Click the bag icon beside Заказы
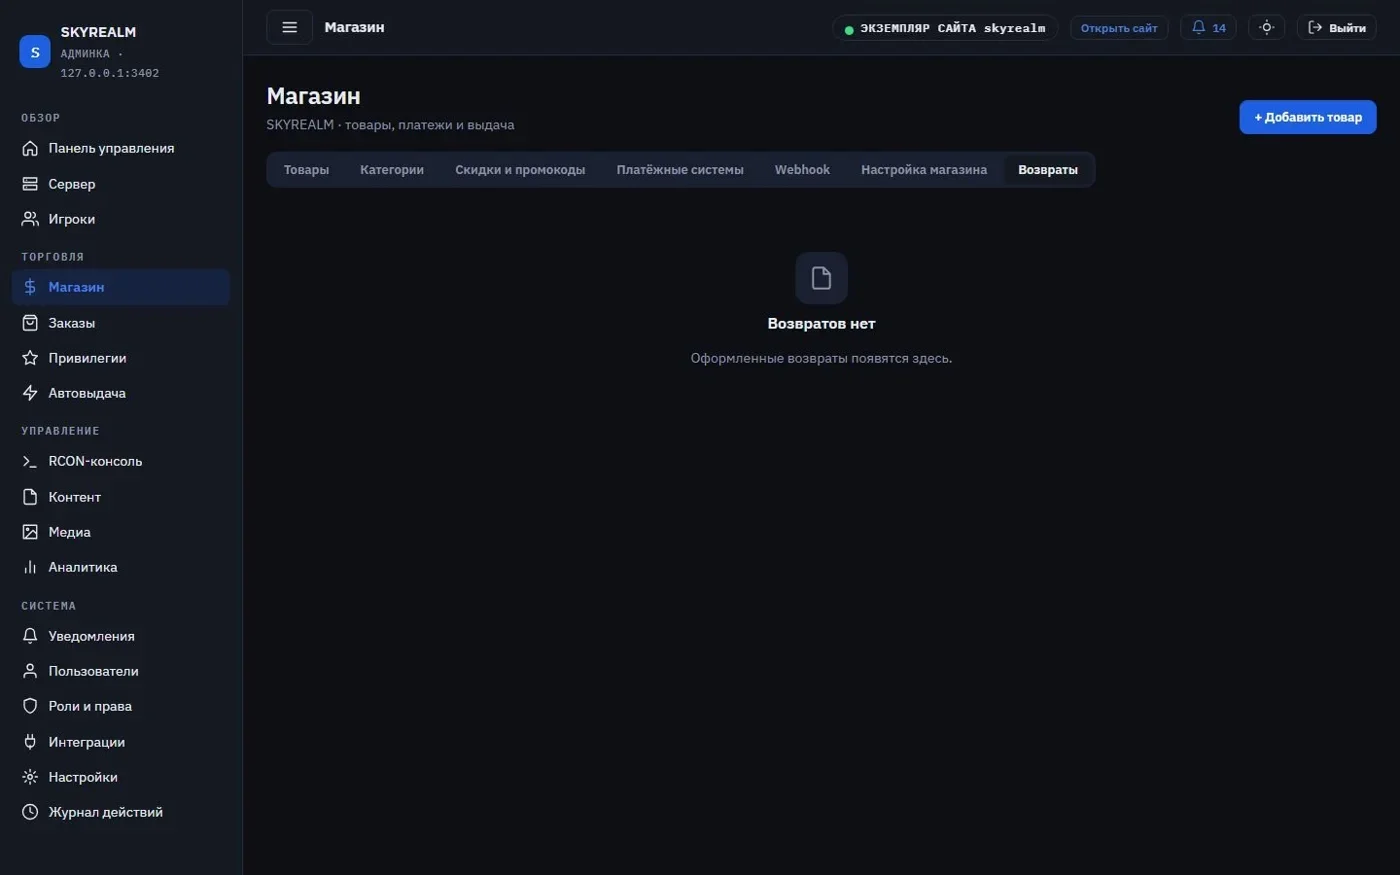The image size is (1400, 875). (30, 323)
